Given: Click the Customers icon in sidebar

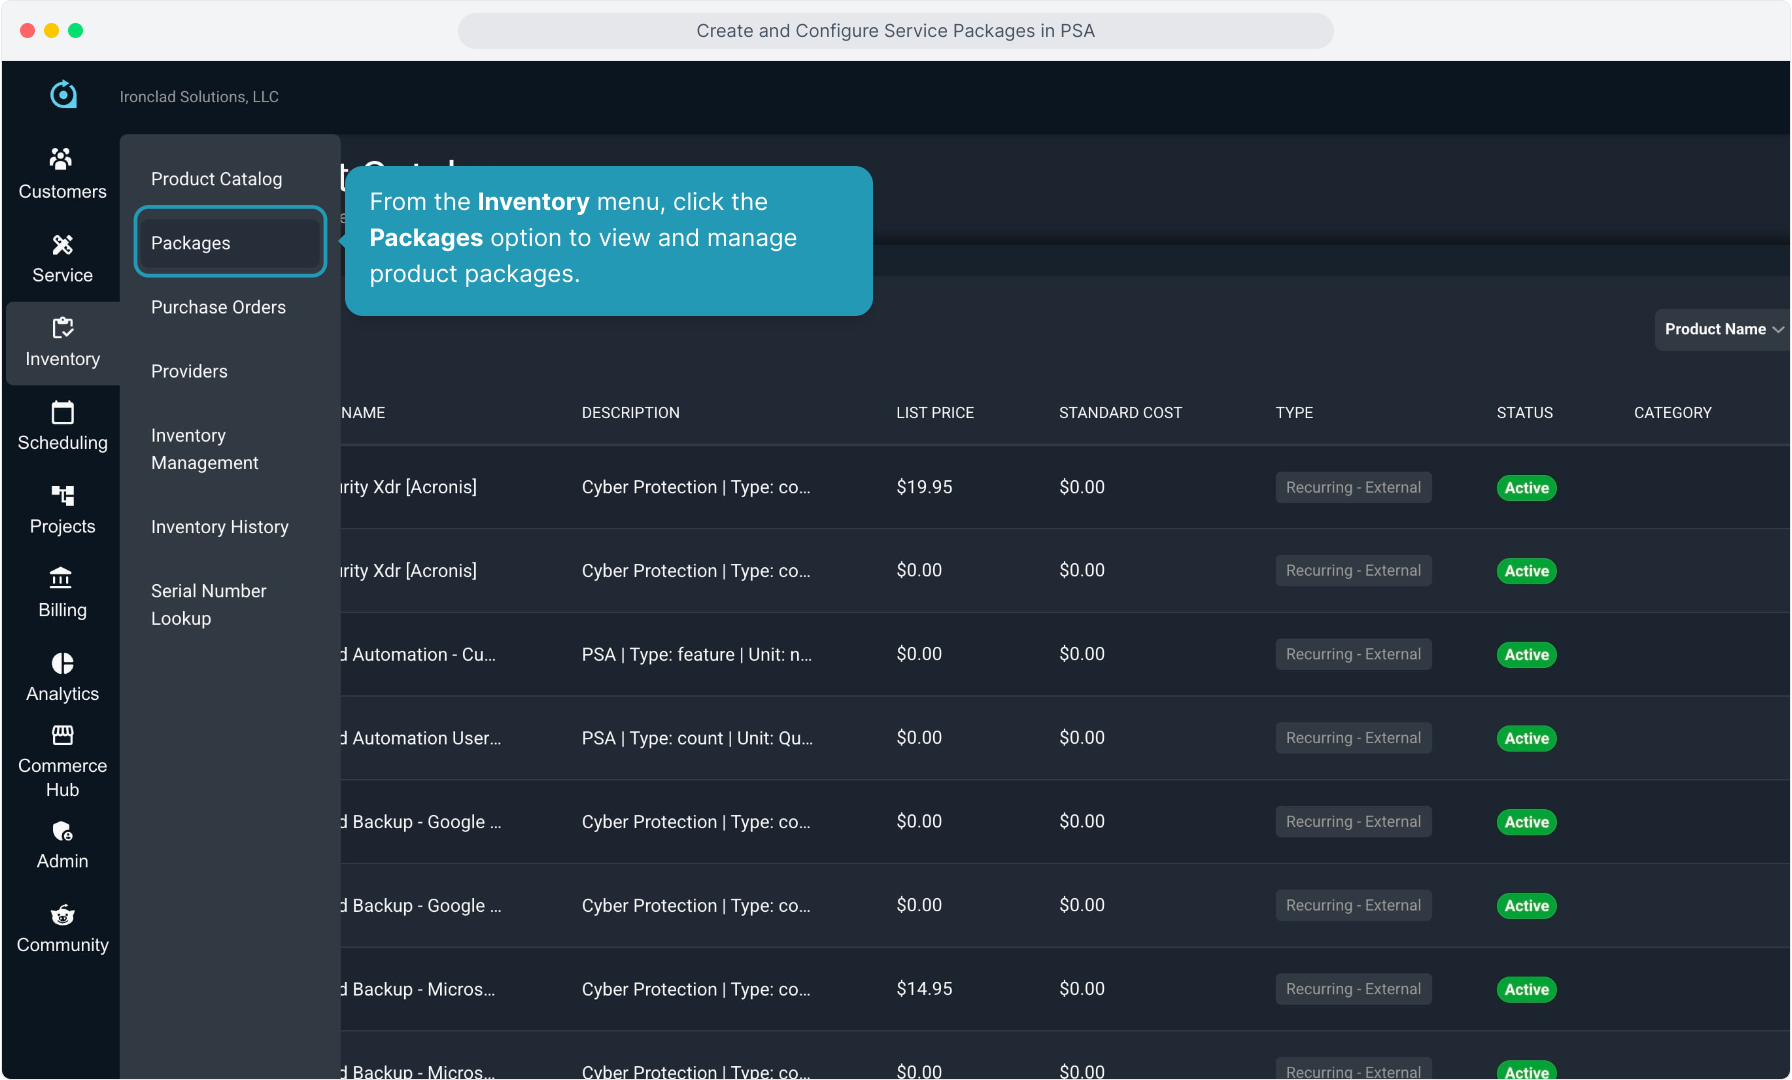Looking at the screenshot, I should tap(62, 159).
